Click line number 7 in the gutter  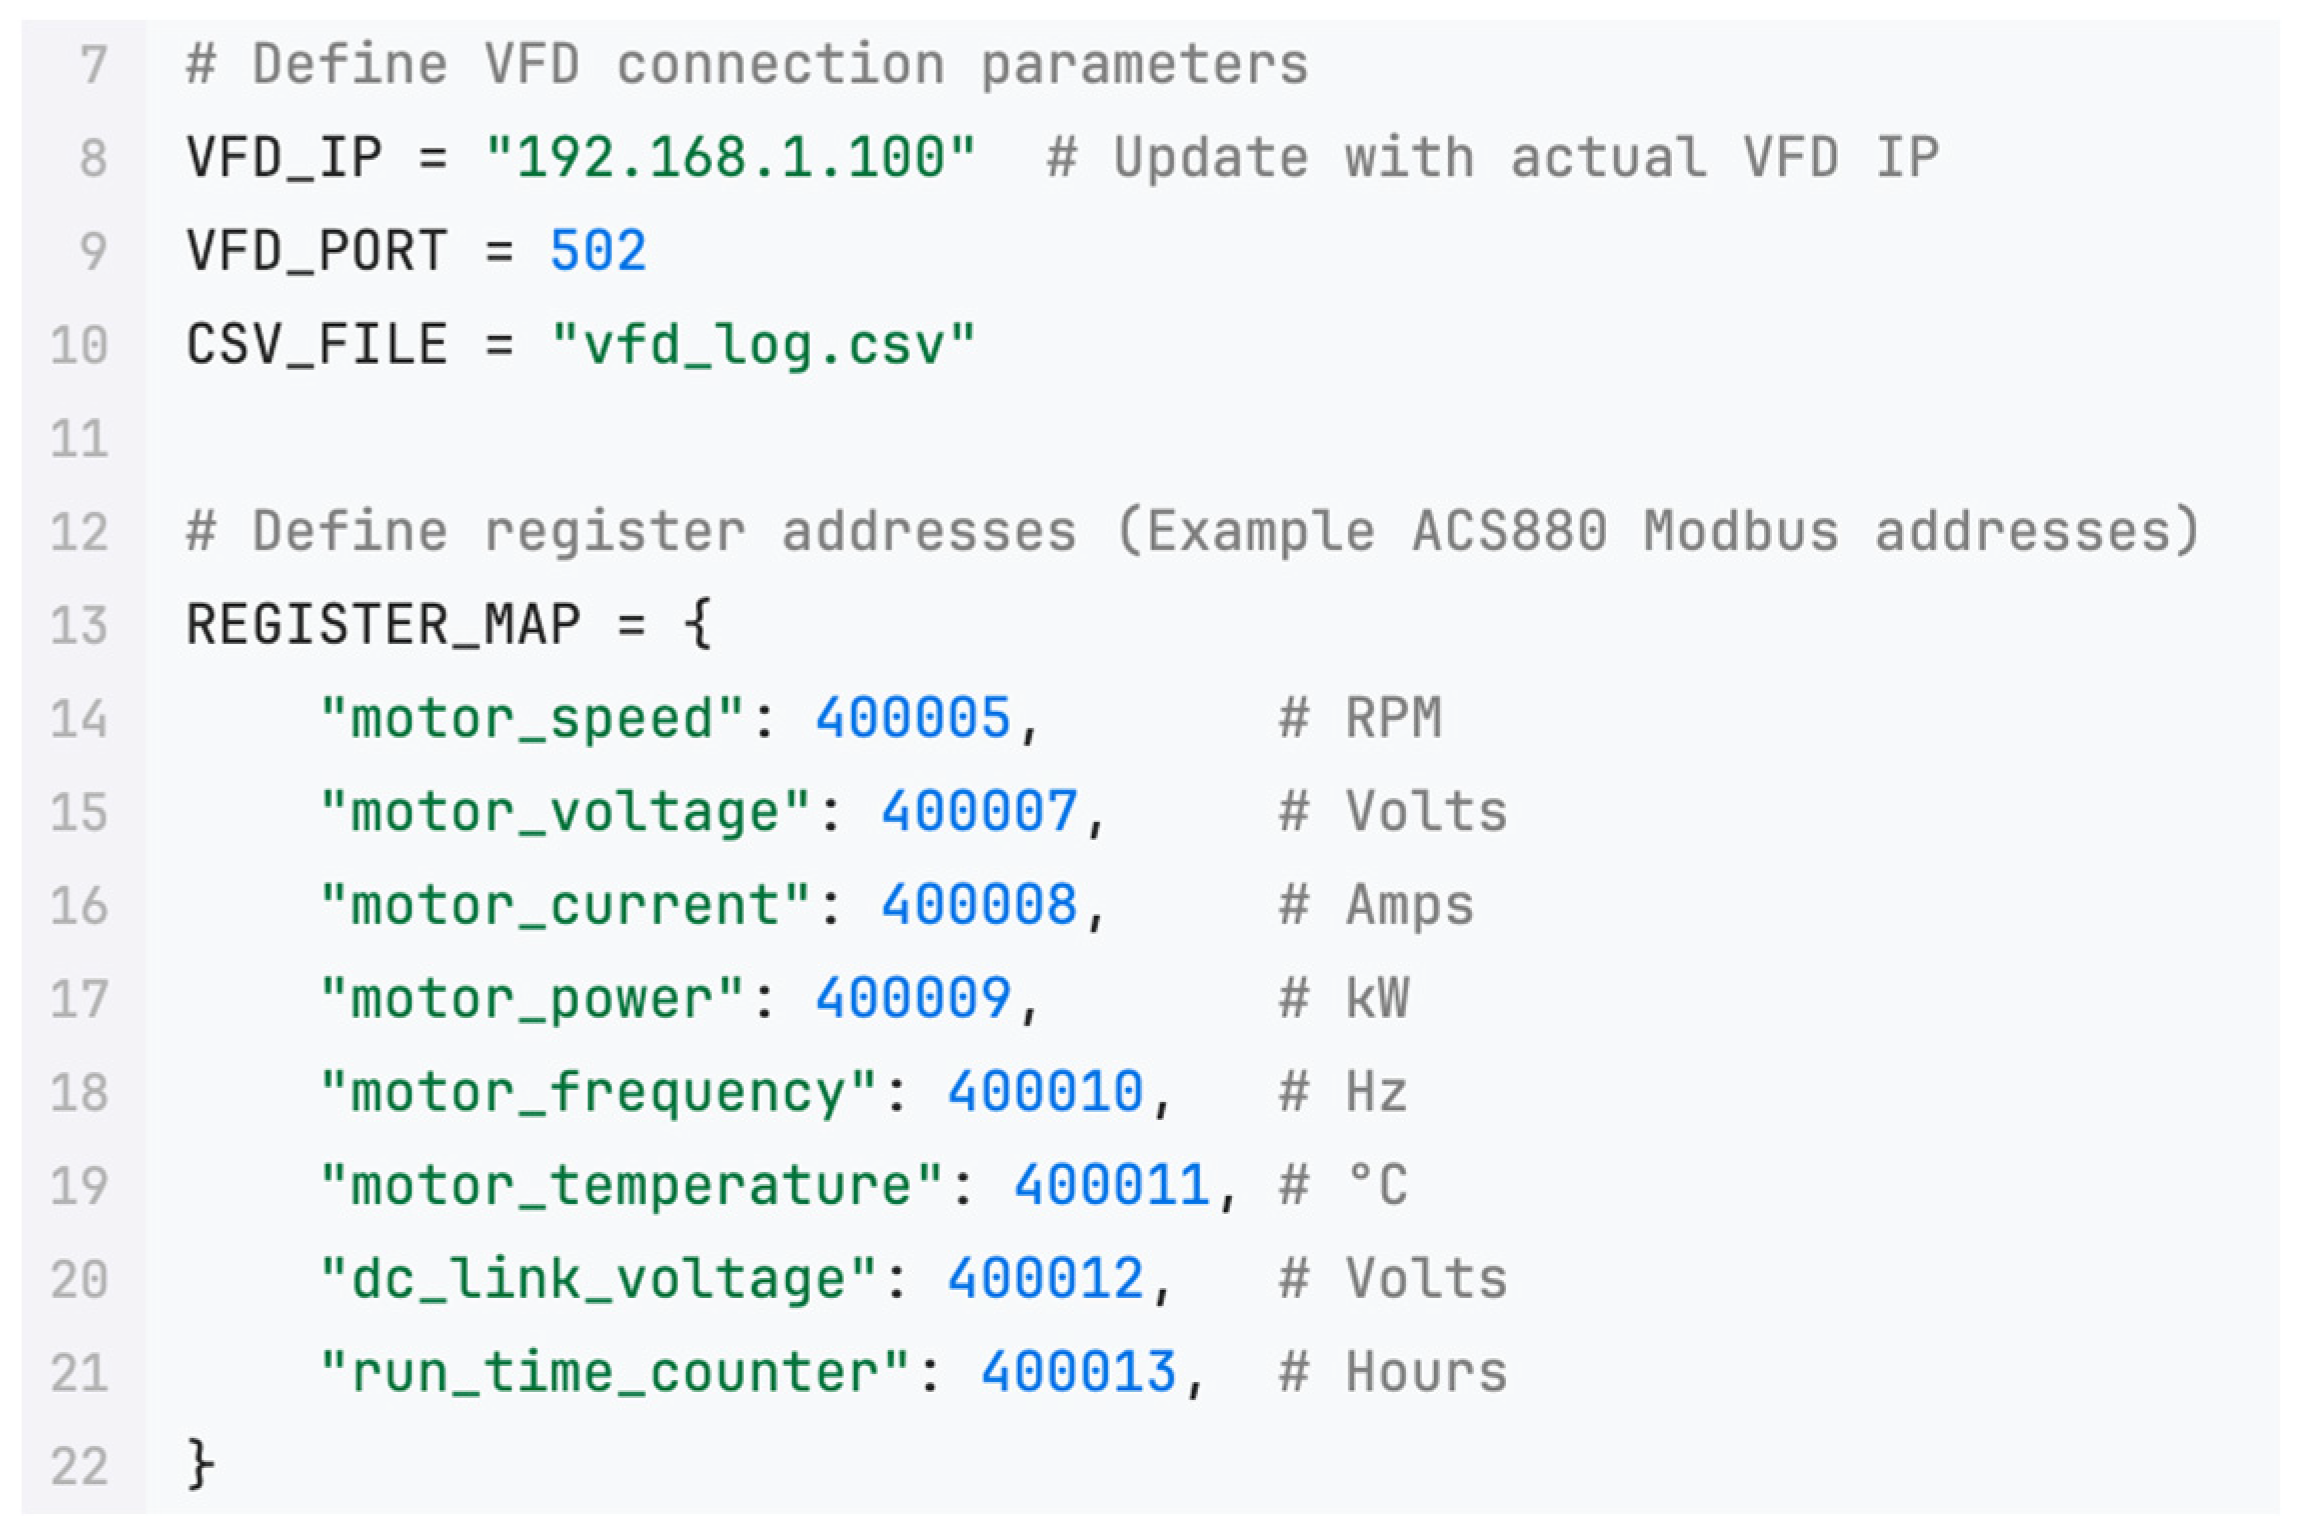(x=93, y=66)
